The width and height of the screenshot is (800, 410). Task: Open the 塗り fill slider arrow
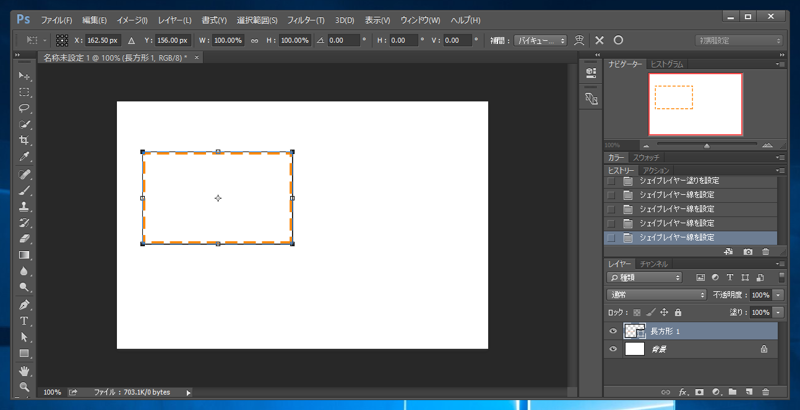tap(778, 312)
